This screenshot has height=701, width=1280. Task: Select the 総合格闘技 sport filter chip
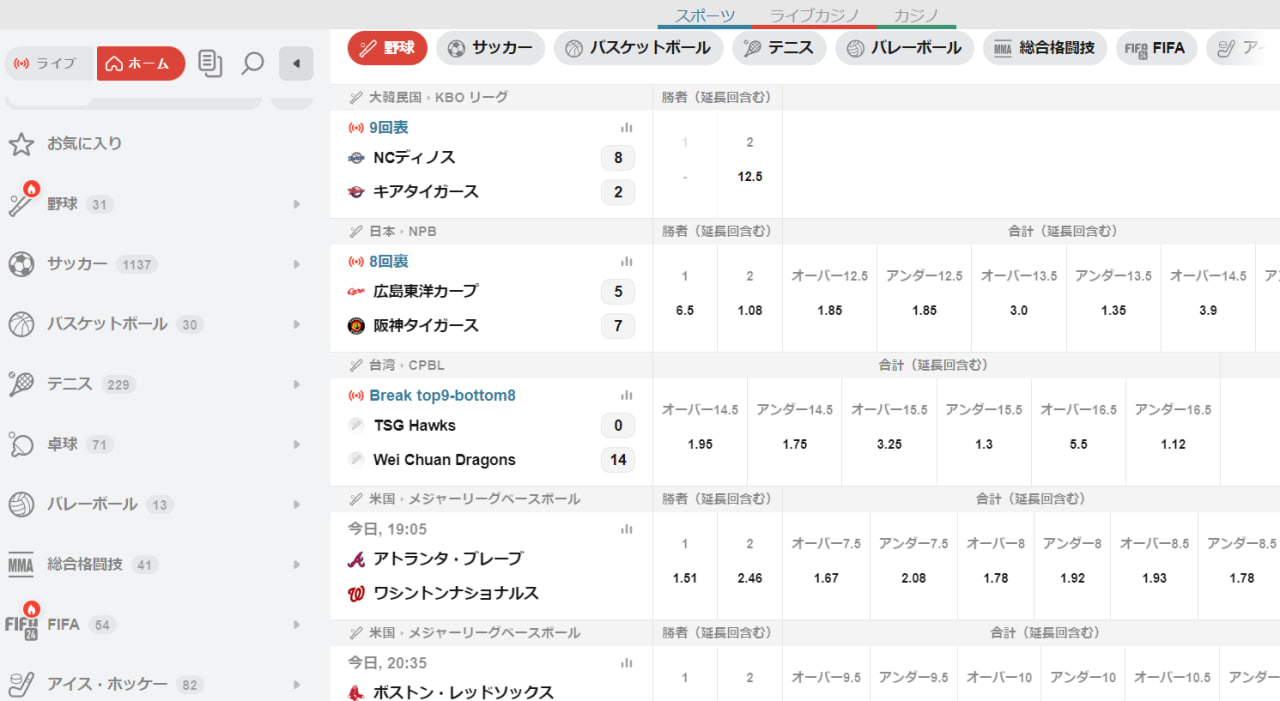1045,47
